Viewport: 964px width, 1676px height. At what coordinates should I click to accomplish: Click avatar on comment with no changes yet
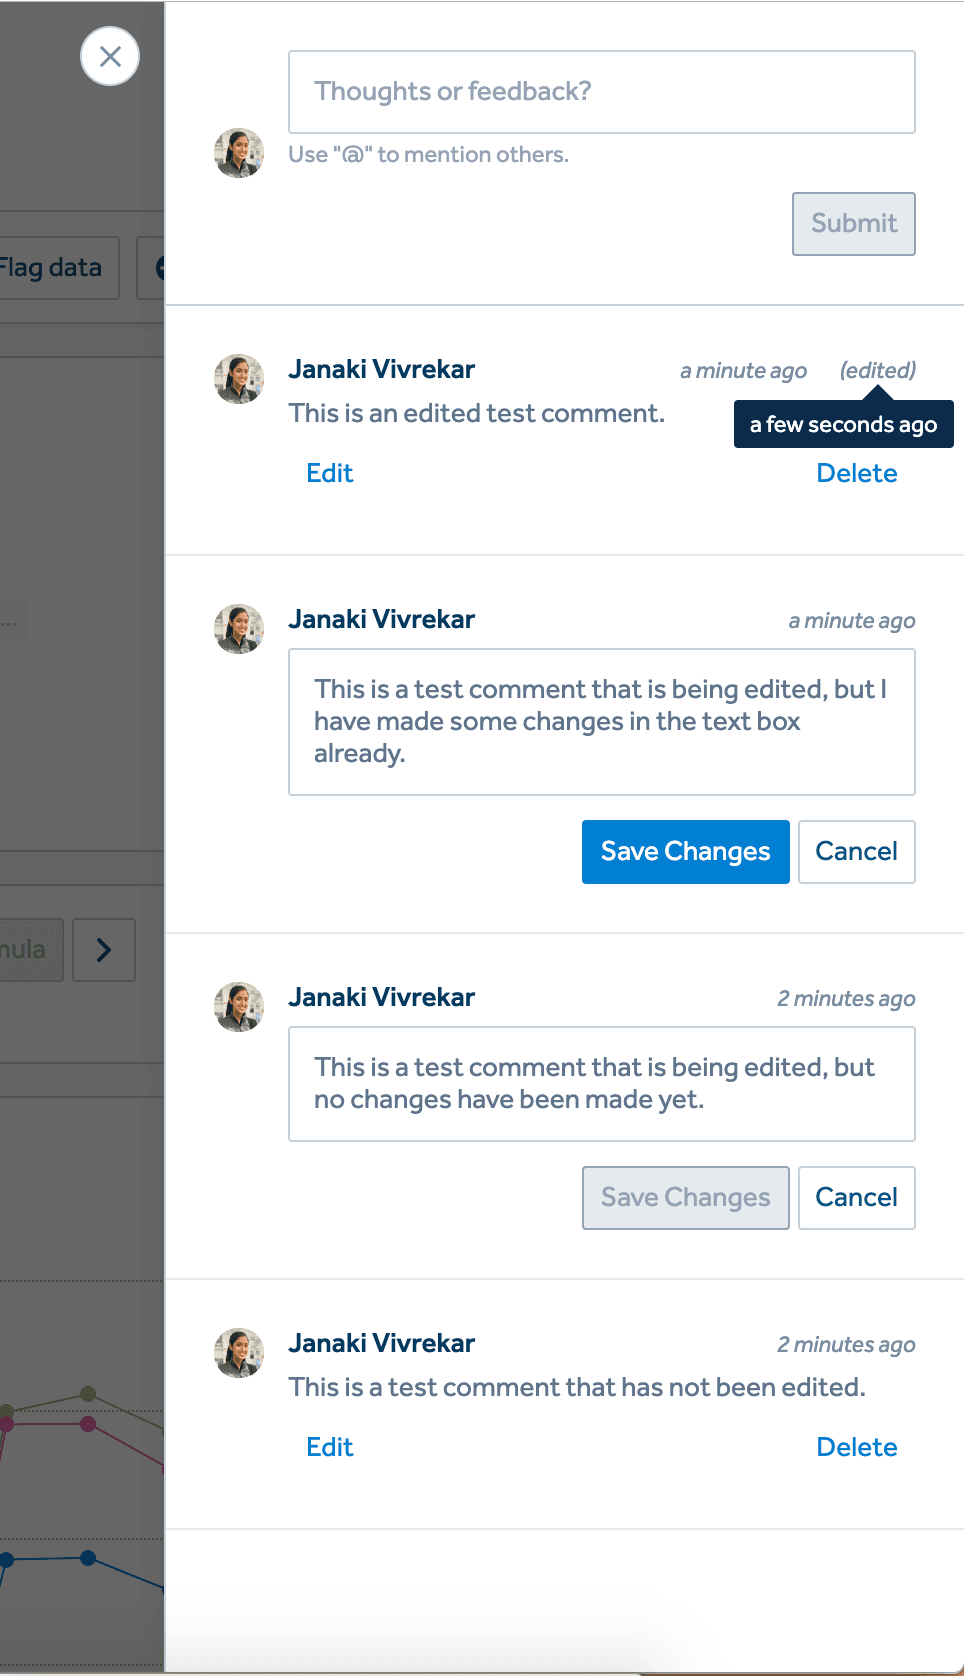(239, 1007)
